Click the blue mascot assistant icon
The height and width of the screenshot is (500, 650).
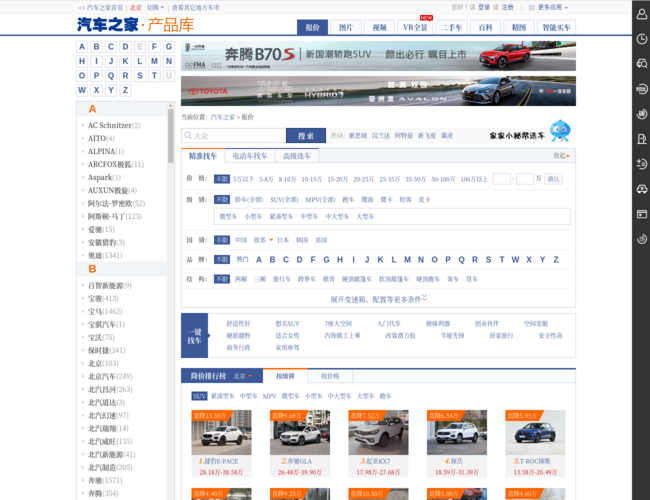[x=560, y=131]
